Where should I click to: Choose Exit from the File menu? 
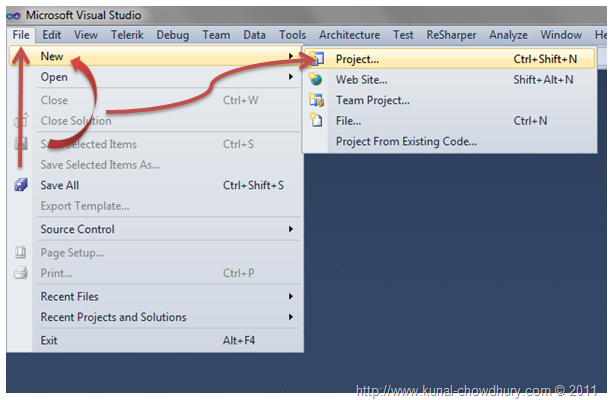(49, 340)
